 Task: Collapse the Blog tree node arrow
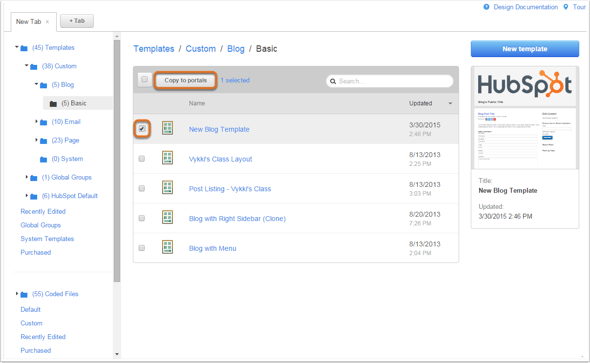click(x=36, y=84)
